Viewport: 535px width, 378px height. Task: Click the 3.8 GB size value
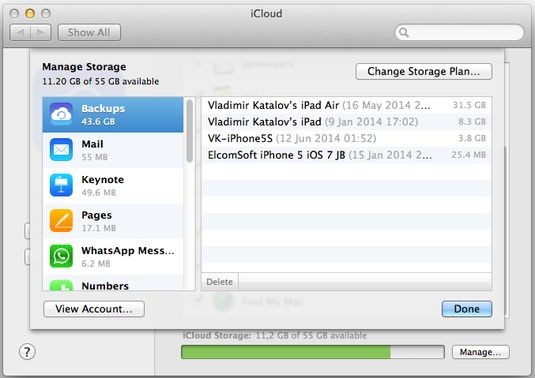472,138
